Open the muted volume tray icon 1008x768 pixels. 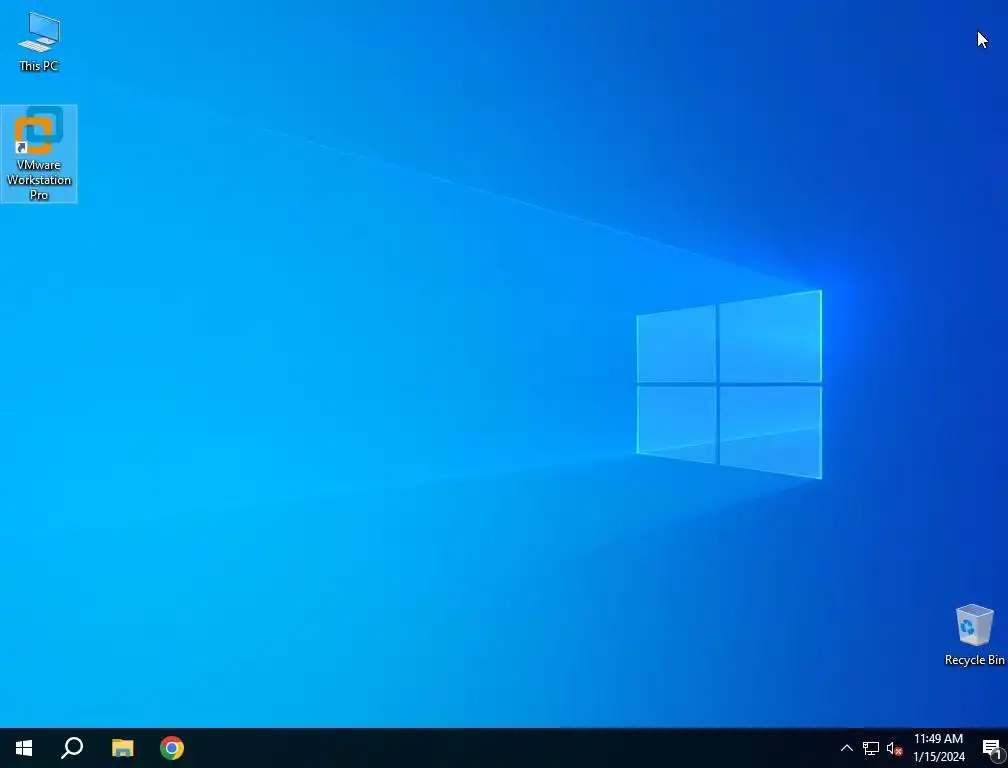coord(894,748)
